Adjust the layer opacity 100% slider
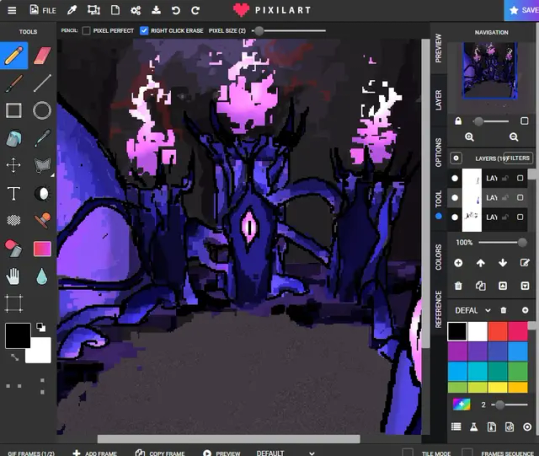539x456 pixels. click(522, 243)
